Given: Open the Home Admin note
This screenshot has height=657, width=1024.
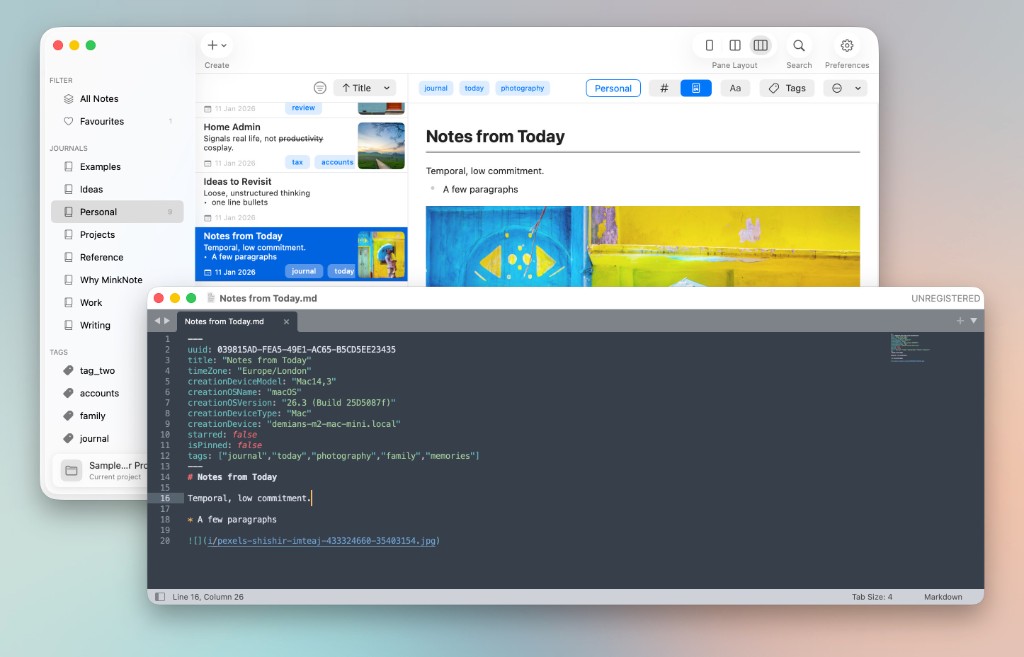Looking at the screenshot, I should pyautogui.click(x=301, y=145).
